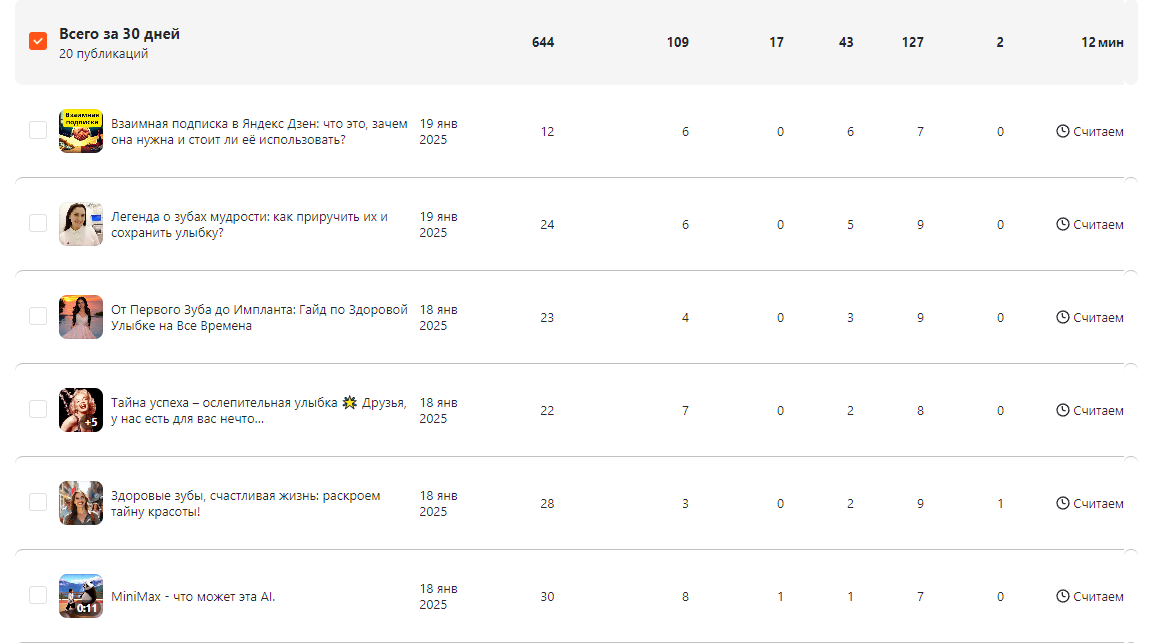Click the clock icon in 'Тайна успеха' row
Screen dimensions: 1175x643
[x=1063, y=410]
